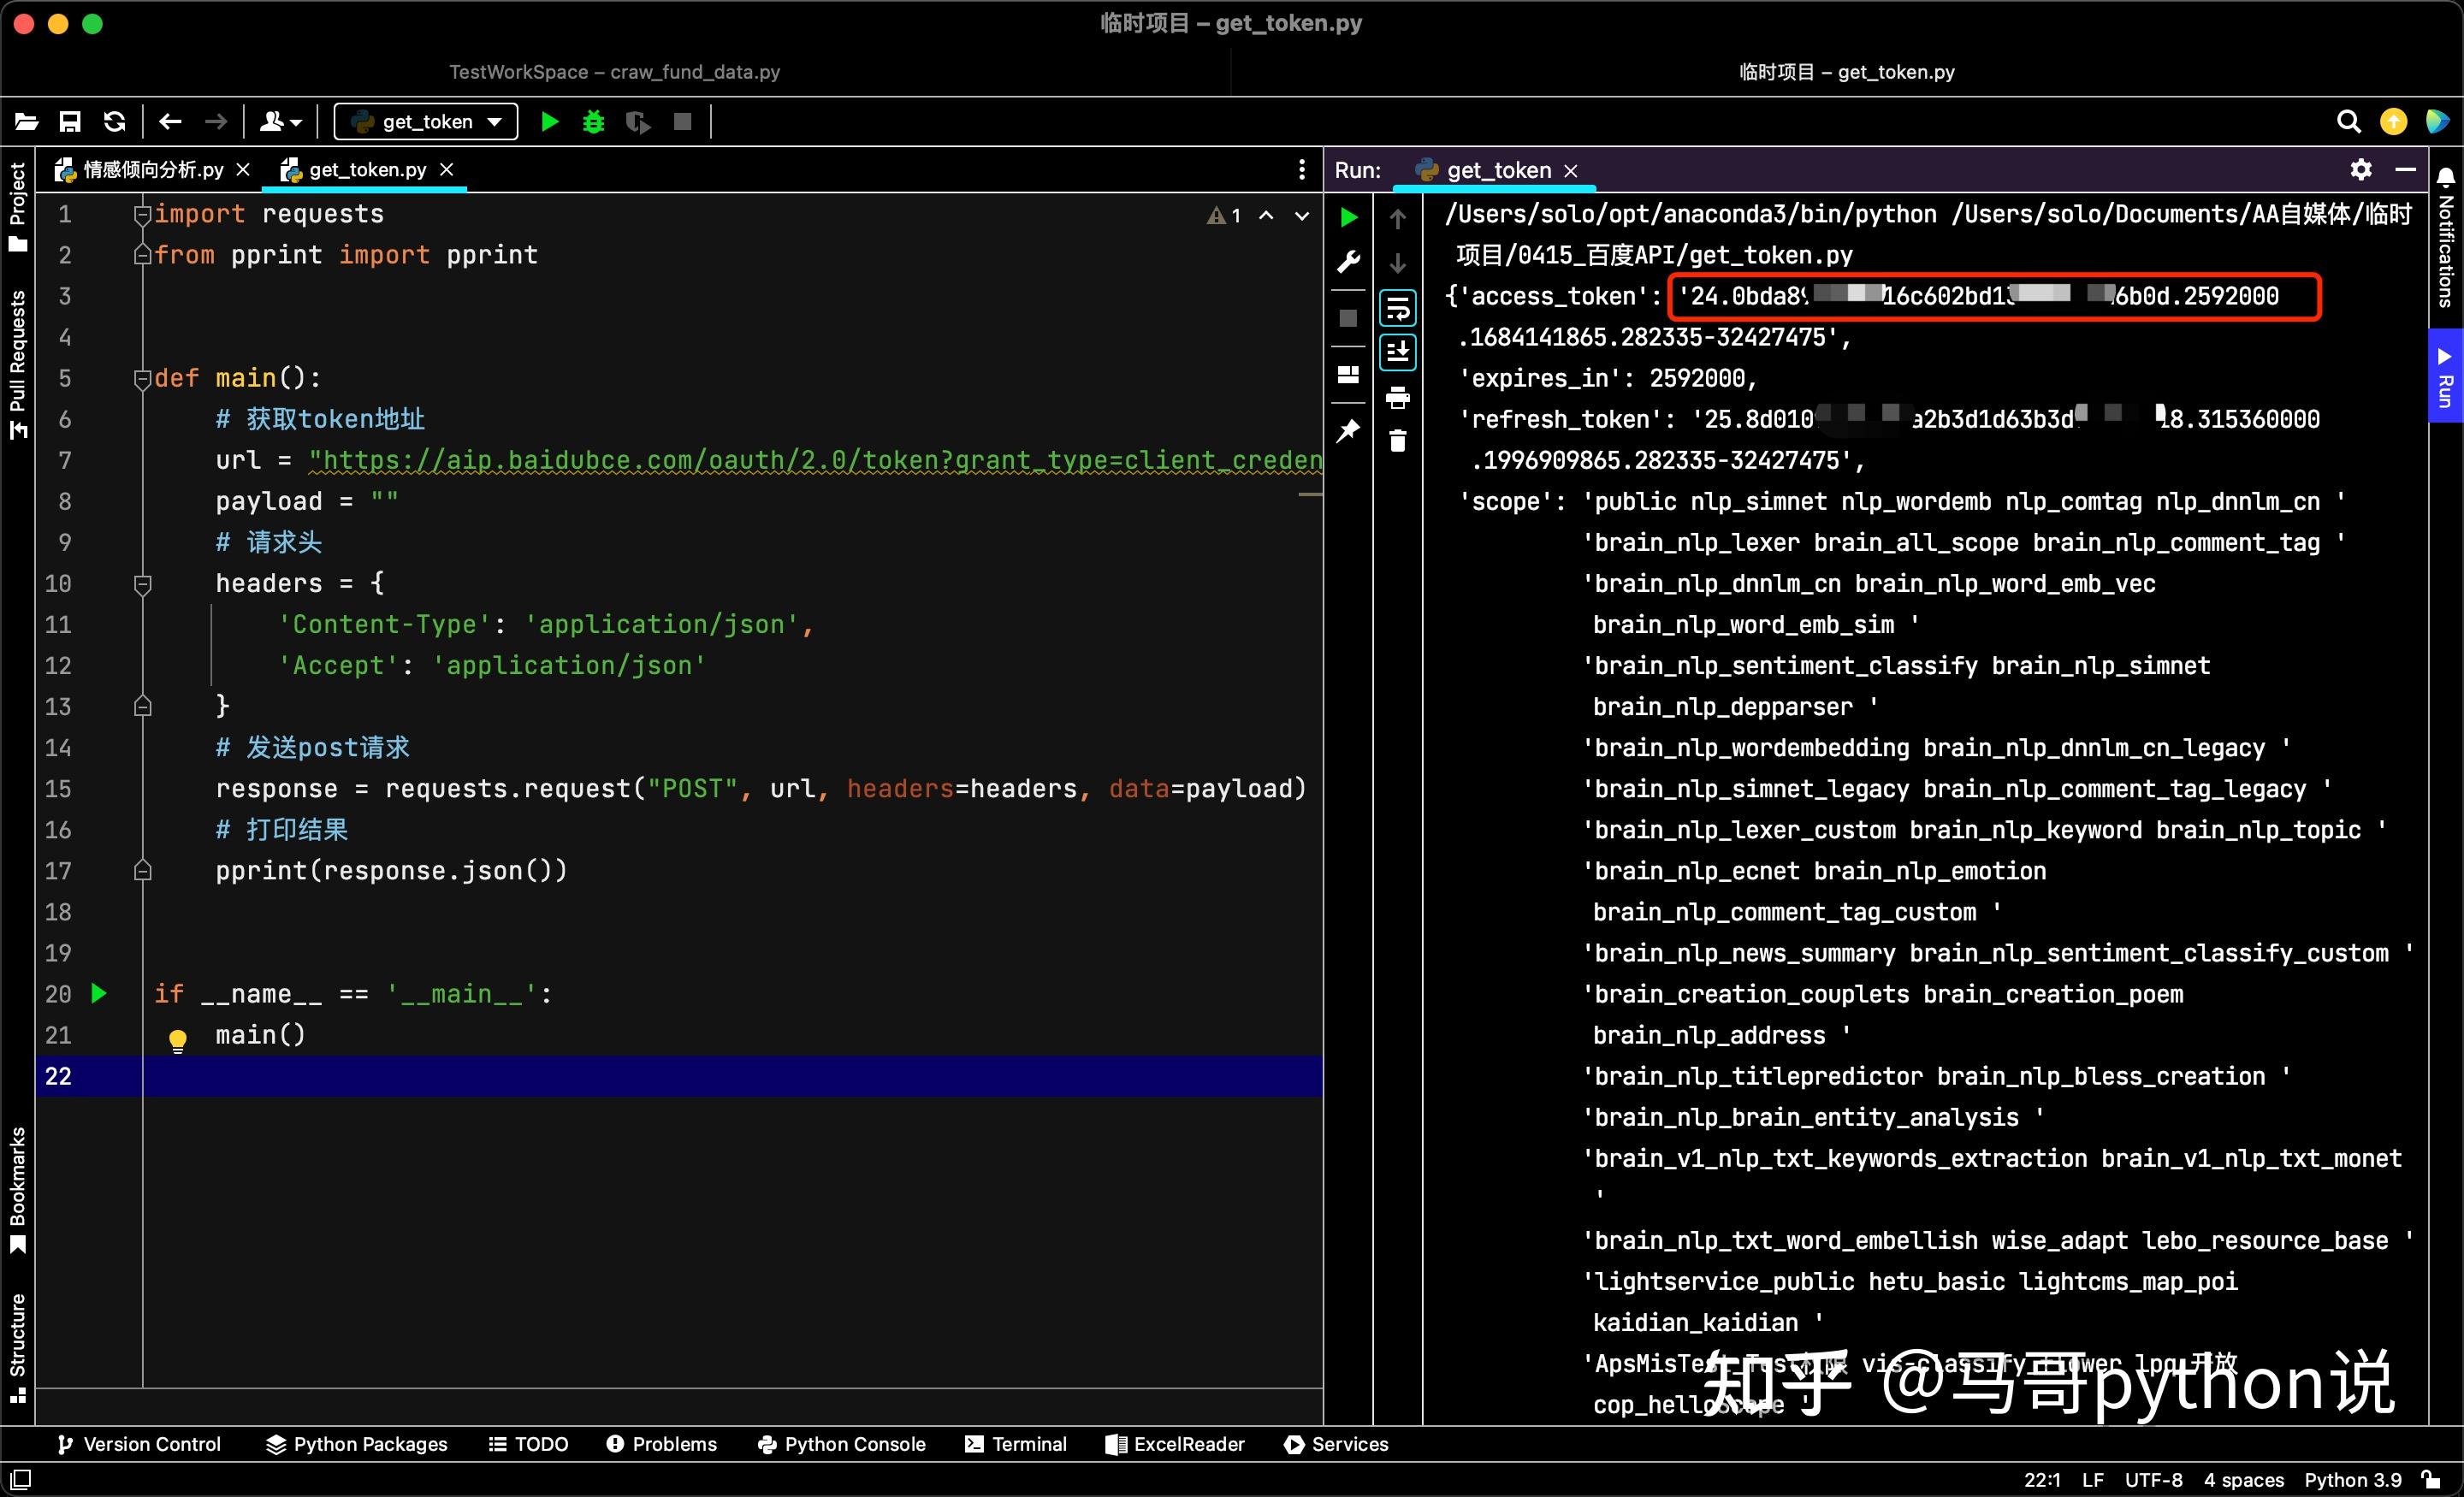This screenshot has height=1497, width=2464.
Task: Expand the user account dropdown
Action: [279, 121]
